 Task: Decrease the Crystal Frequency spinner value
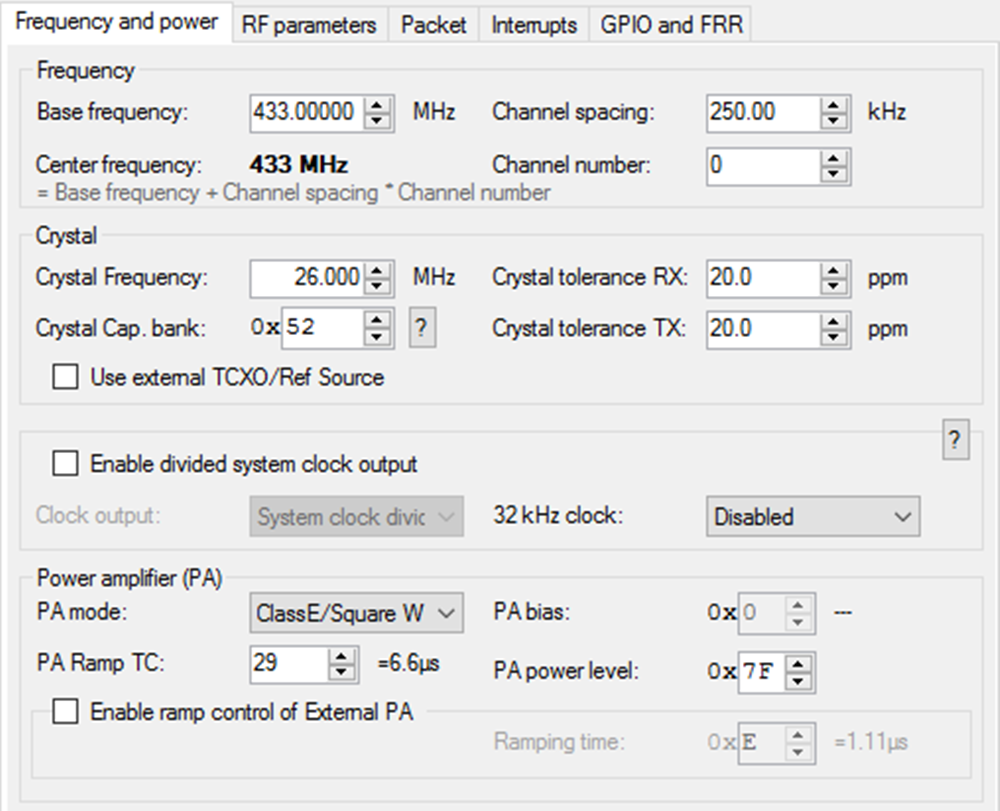376,286
